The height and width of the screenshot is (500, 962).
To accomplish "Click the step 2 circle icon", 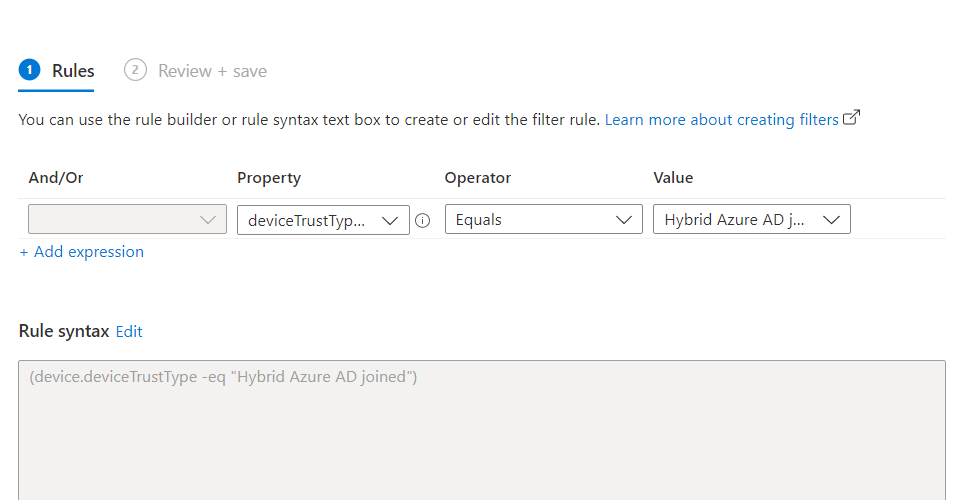I will click(135, 70).
